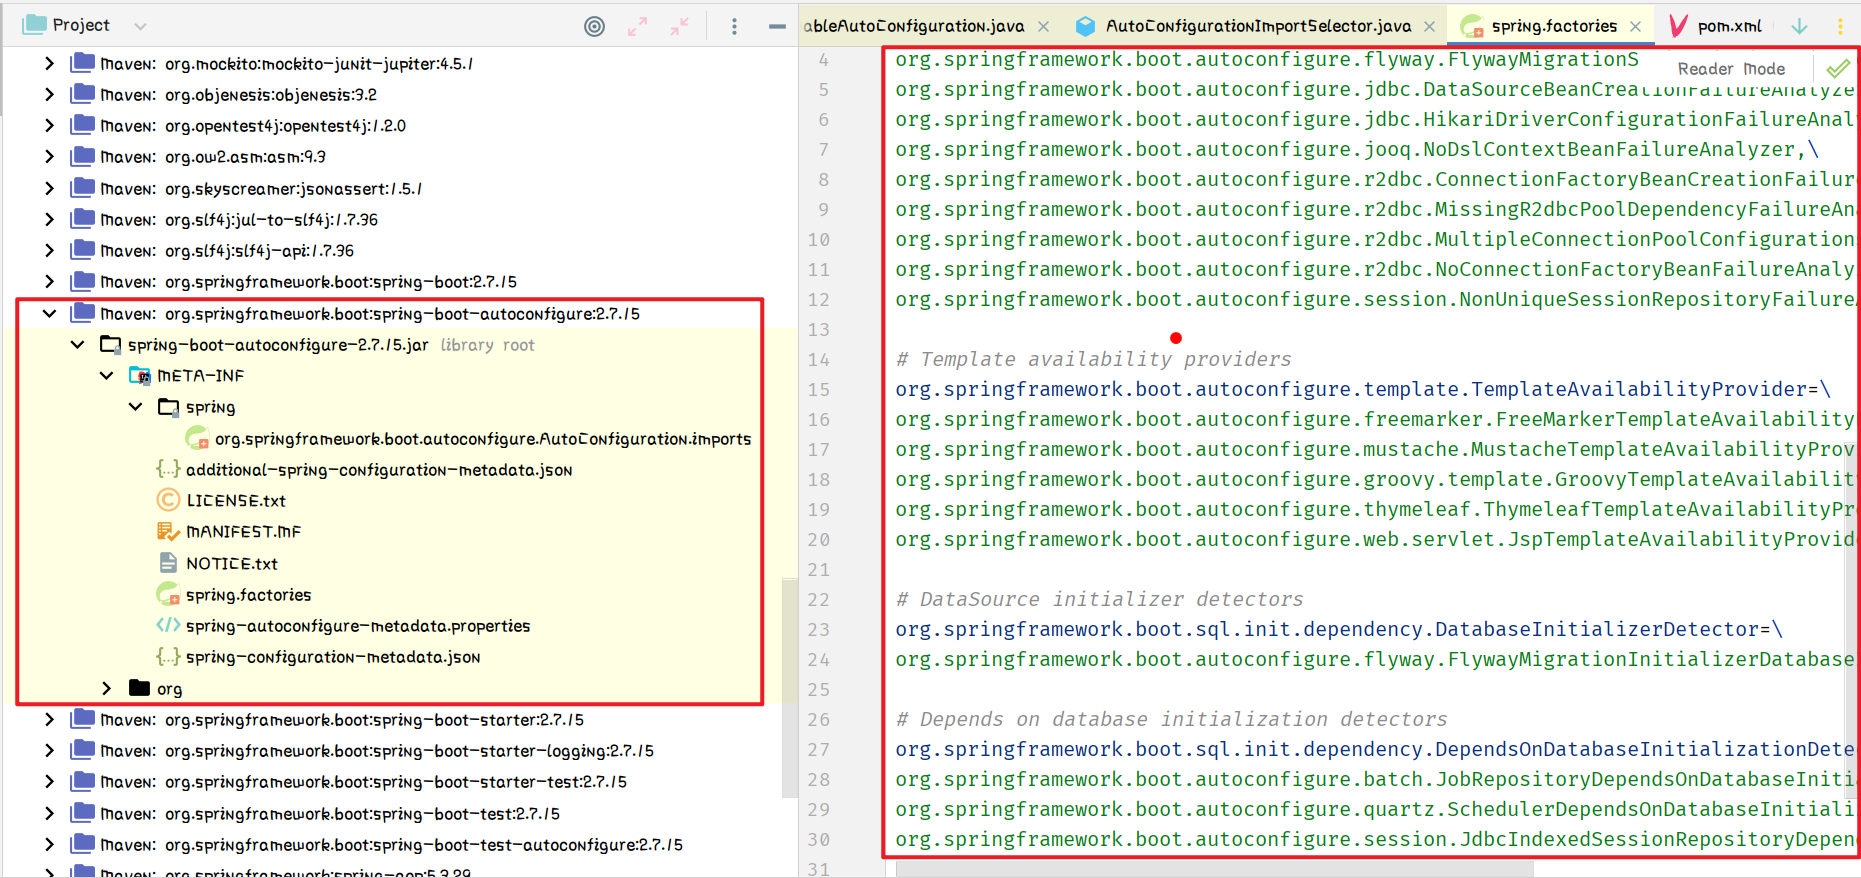Expand the org.ow2.asm:asm:9.3 library node
The width and height of the screenshot is (1861, 878).
point(49,157)
